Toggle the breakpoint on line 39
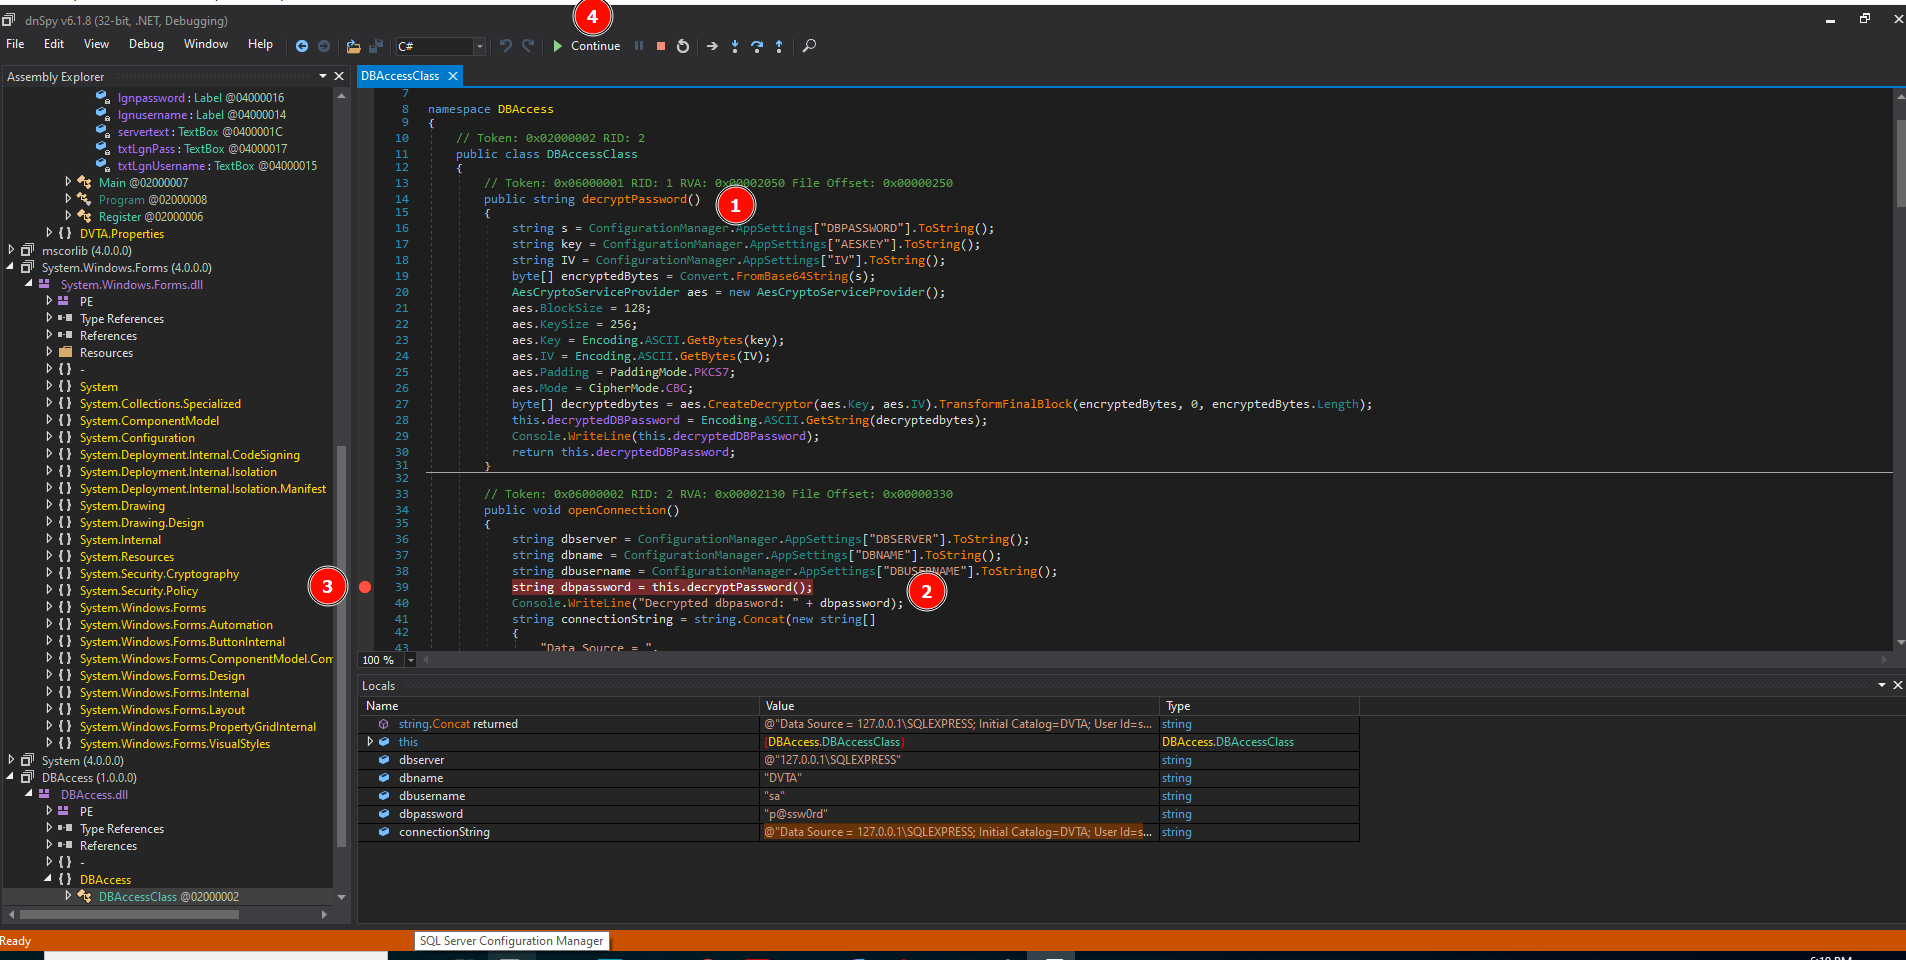1906x960 pixels. tap(365, 587)
